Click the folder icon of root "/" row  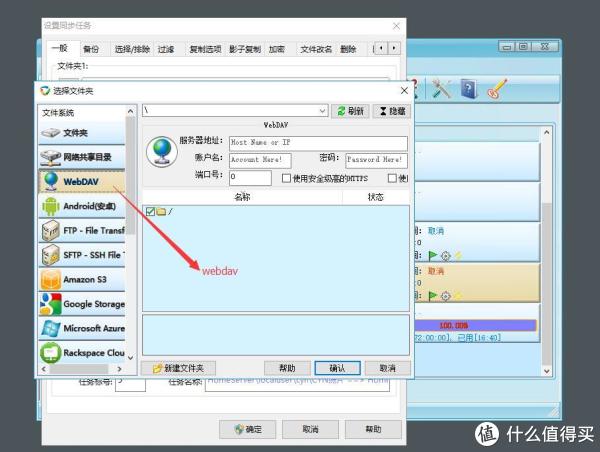click(161, 211)
